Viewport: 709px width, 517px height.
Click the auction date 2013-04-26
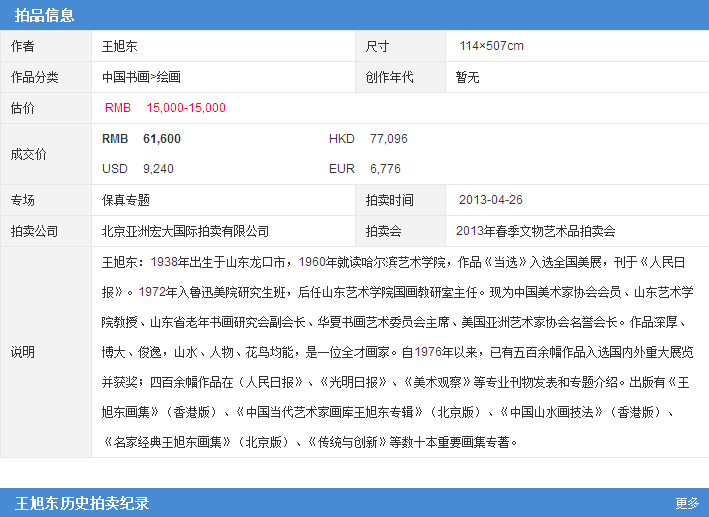click(490, 200)
